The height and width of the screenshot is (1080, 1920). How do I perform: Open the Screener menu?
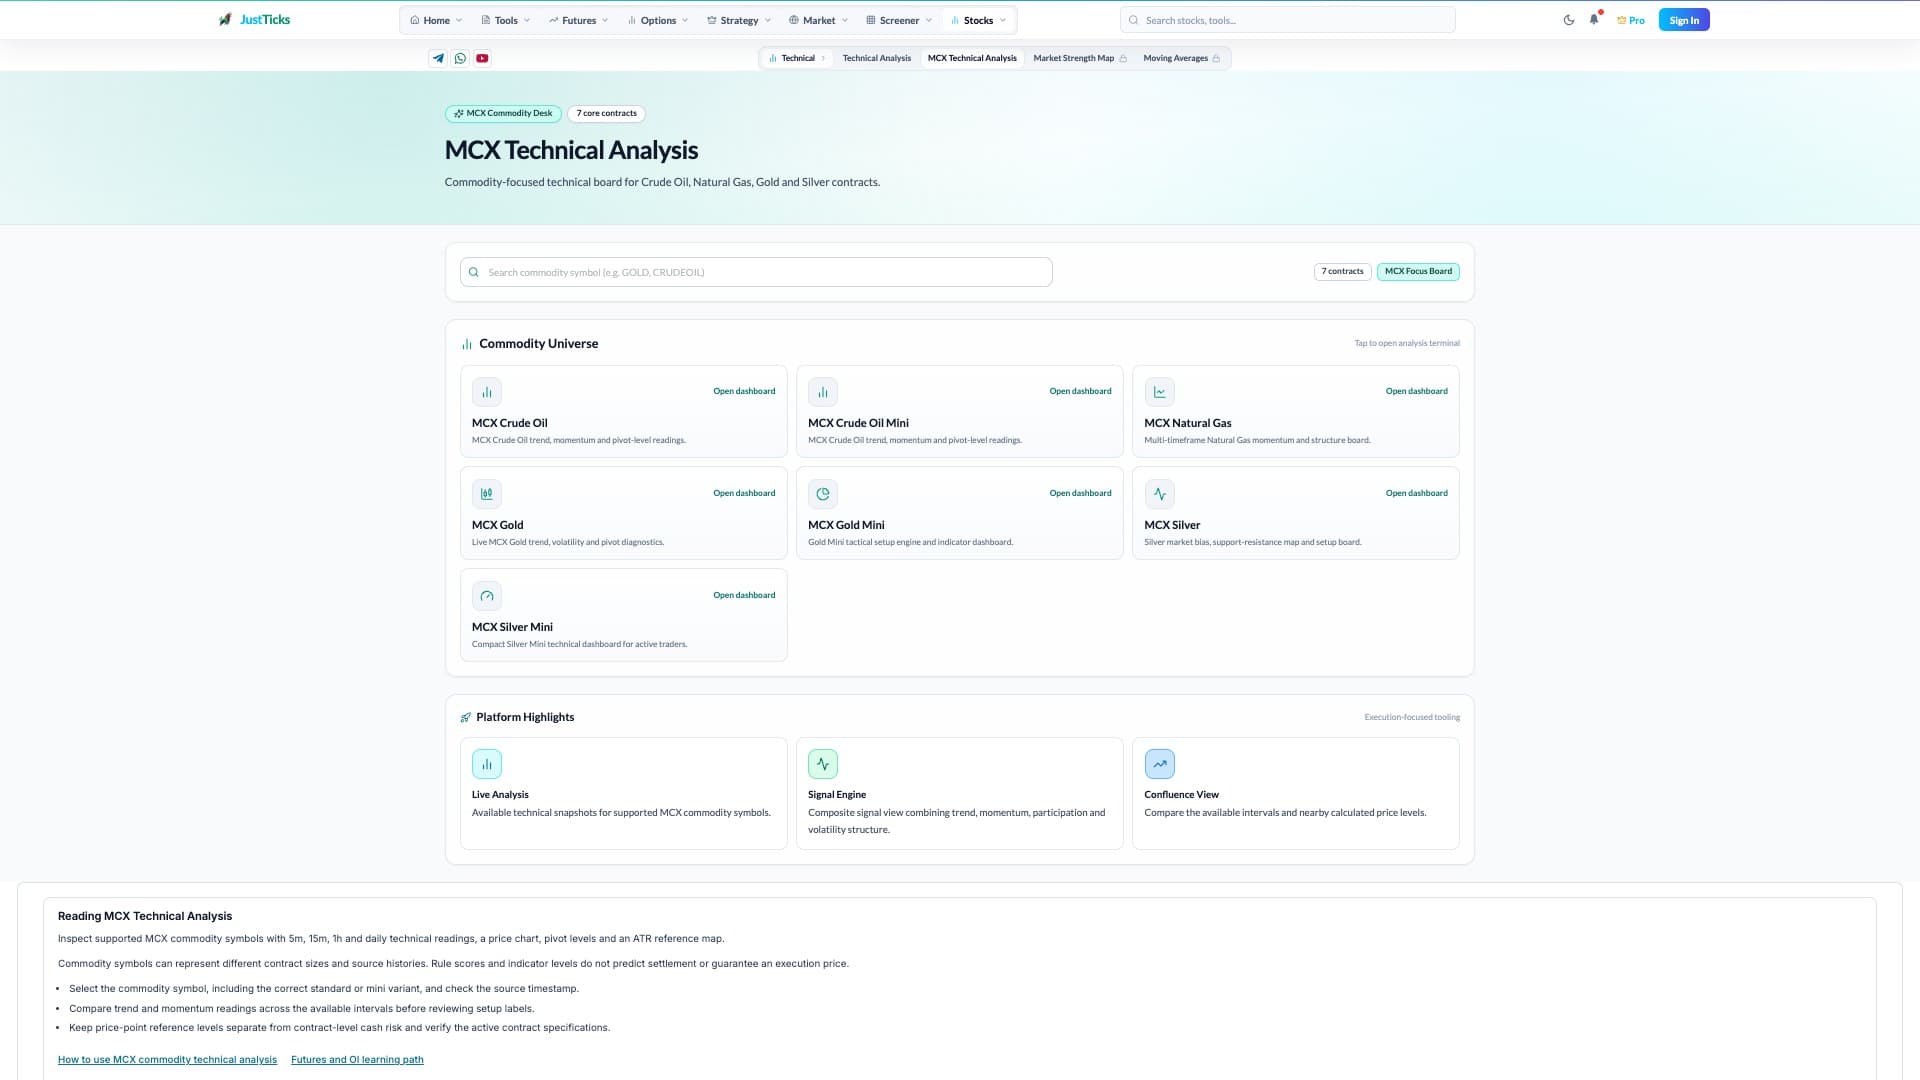pos(899,20)
